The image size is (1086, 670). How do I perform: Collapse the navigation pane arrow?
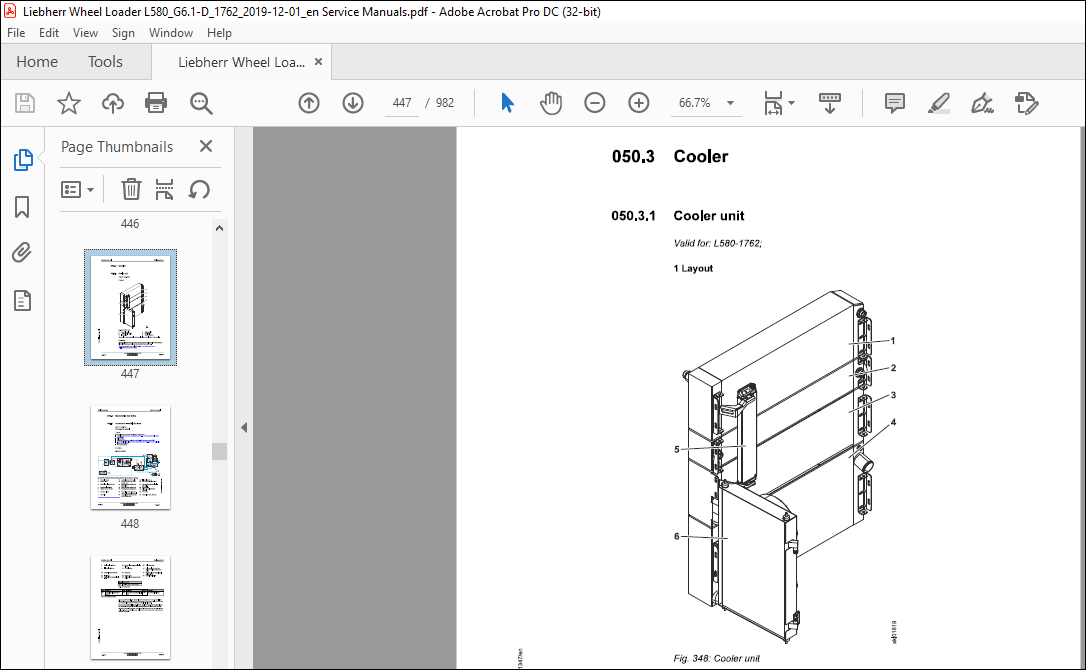pyautogui.click(x=244, y=427)
